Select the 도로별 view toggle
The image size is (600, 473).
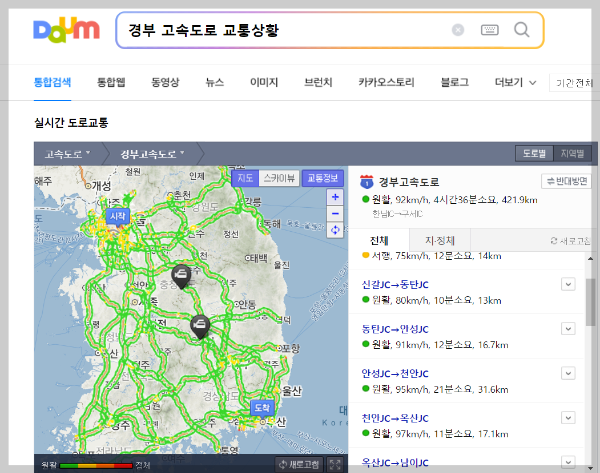coord(534,153)
